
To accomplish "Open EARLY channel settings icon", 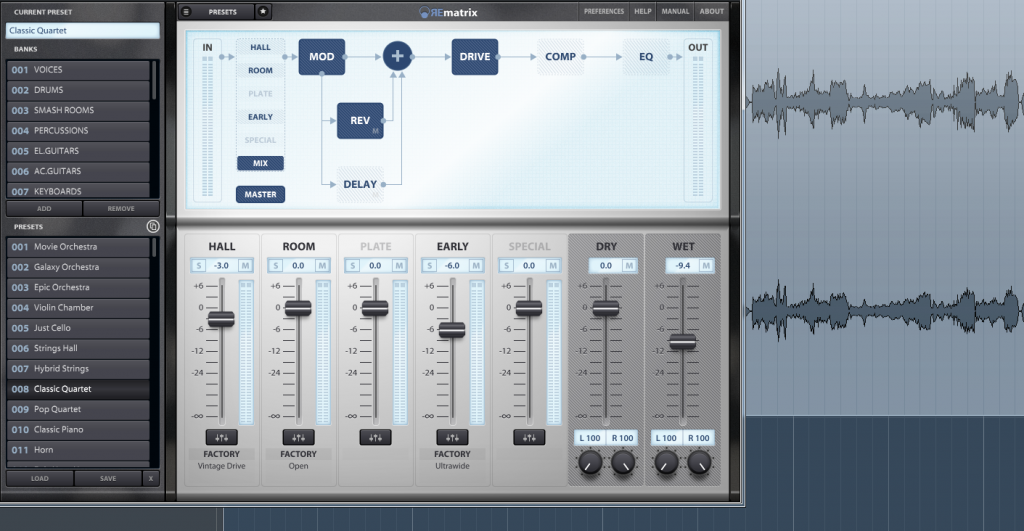I will 452,438.
